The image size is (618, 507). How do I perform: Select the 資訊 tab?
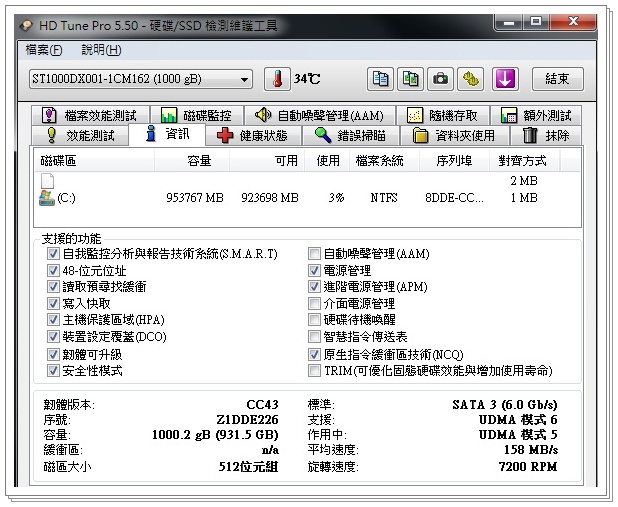167,134
